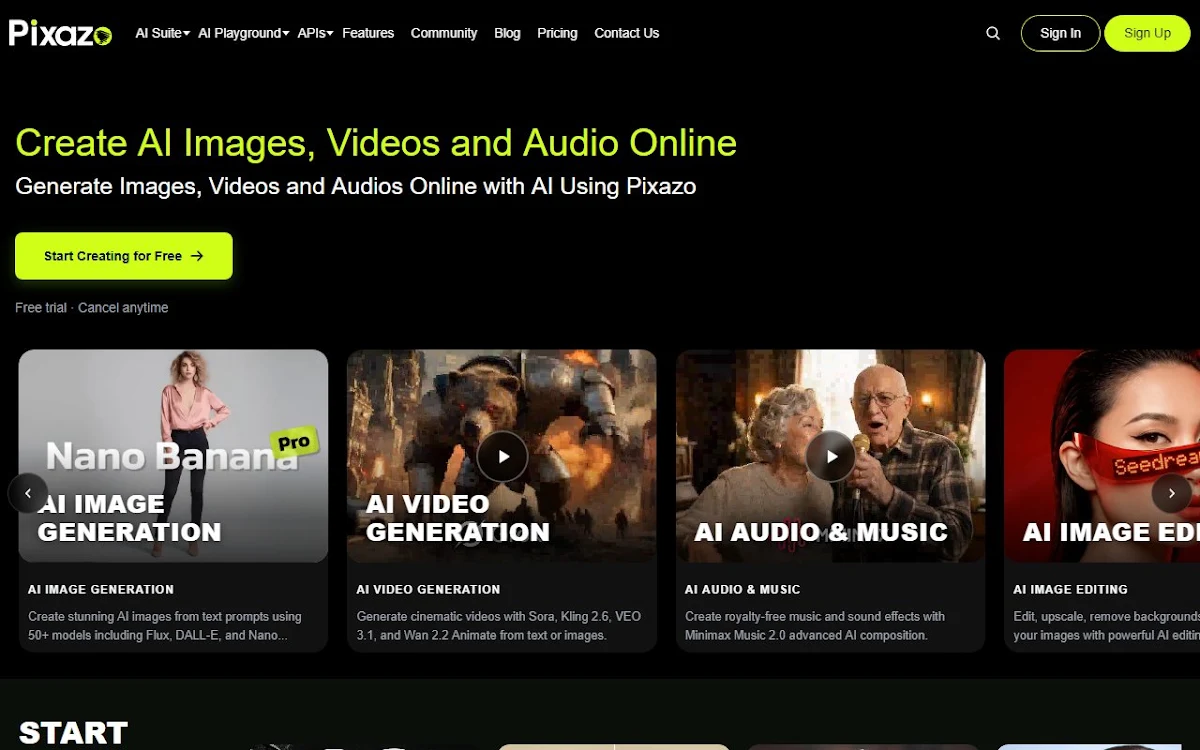
Task: Click the 'Generate Images, Videos and Audios Online' subheading
Action: click(356, 186)
